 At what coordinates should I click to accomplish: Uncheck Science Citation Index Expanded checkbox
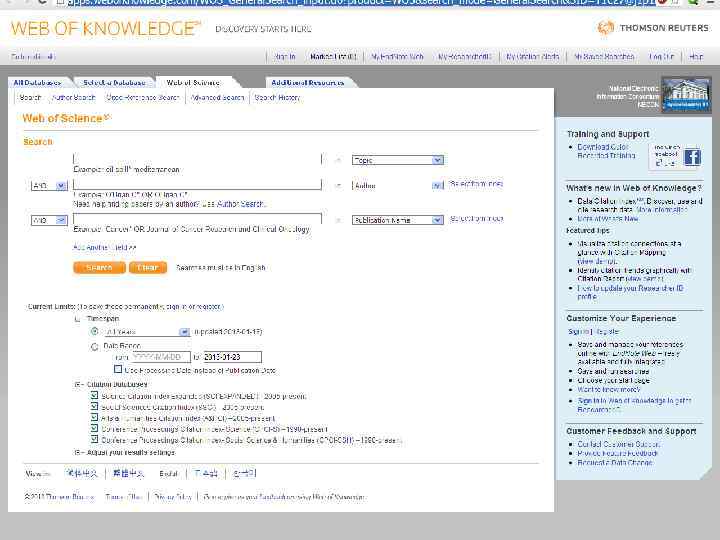(94, 395)
